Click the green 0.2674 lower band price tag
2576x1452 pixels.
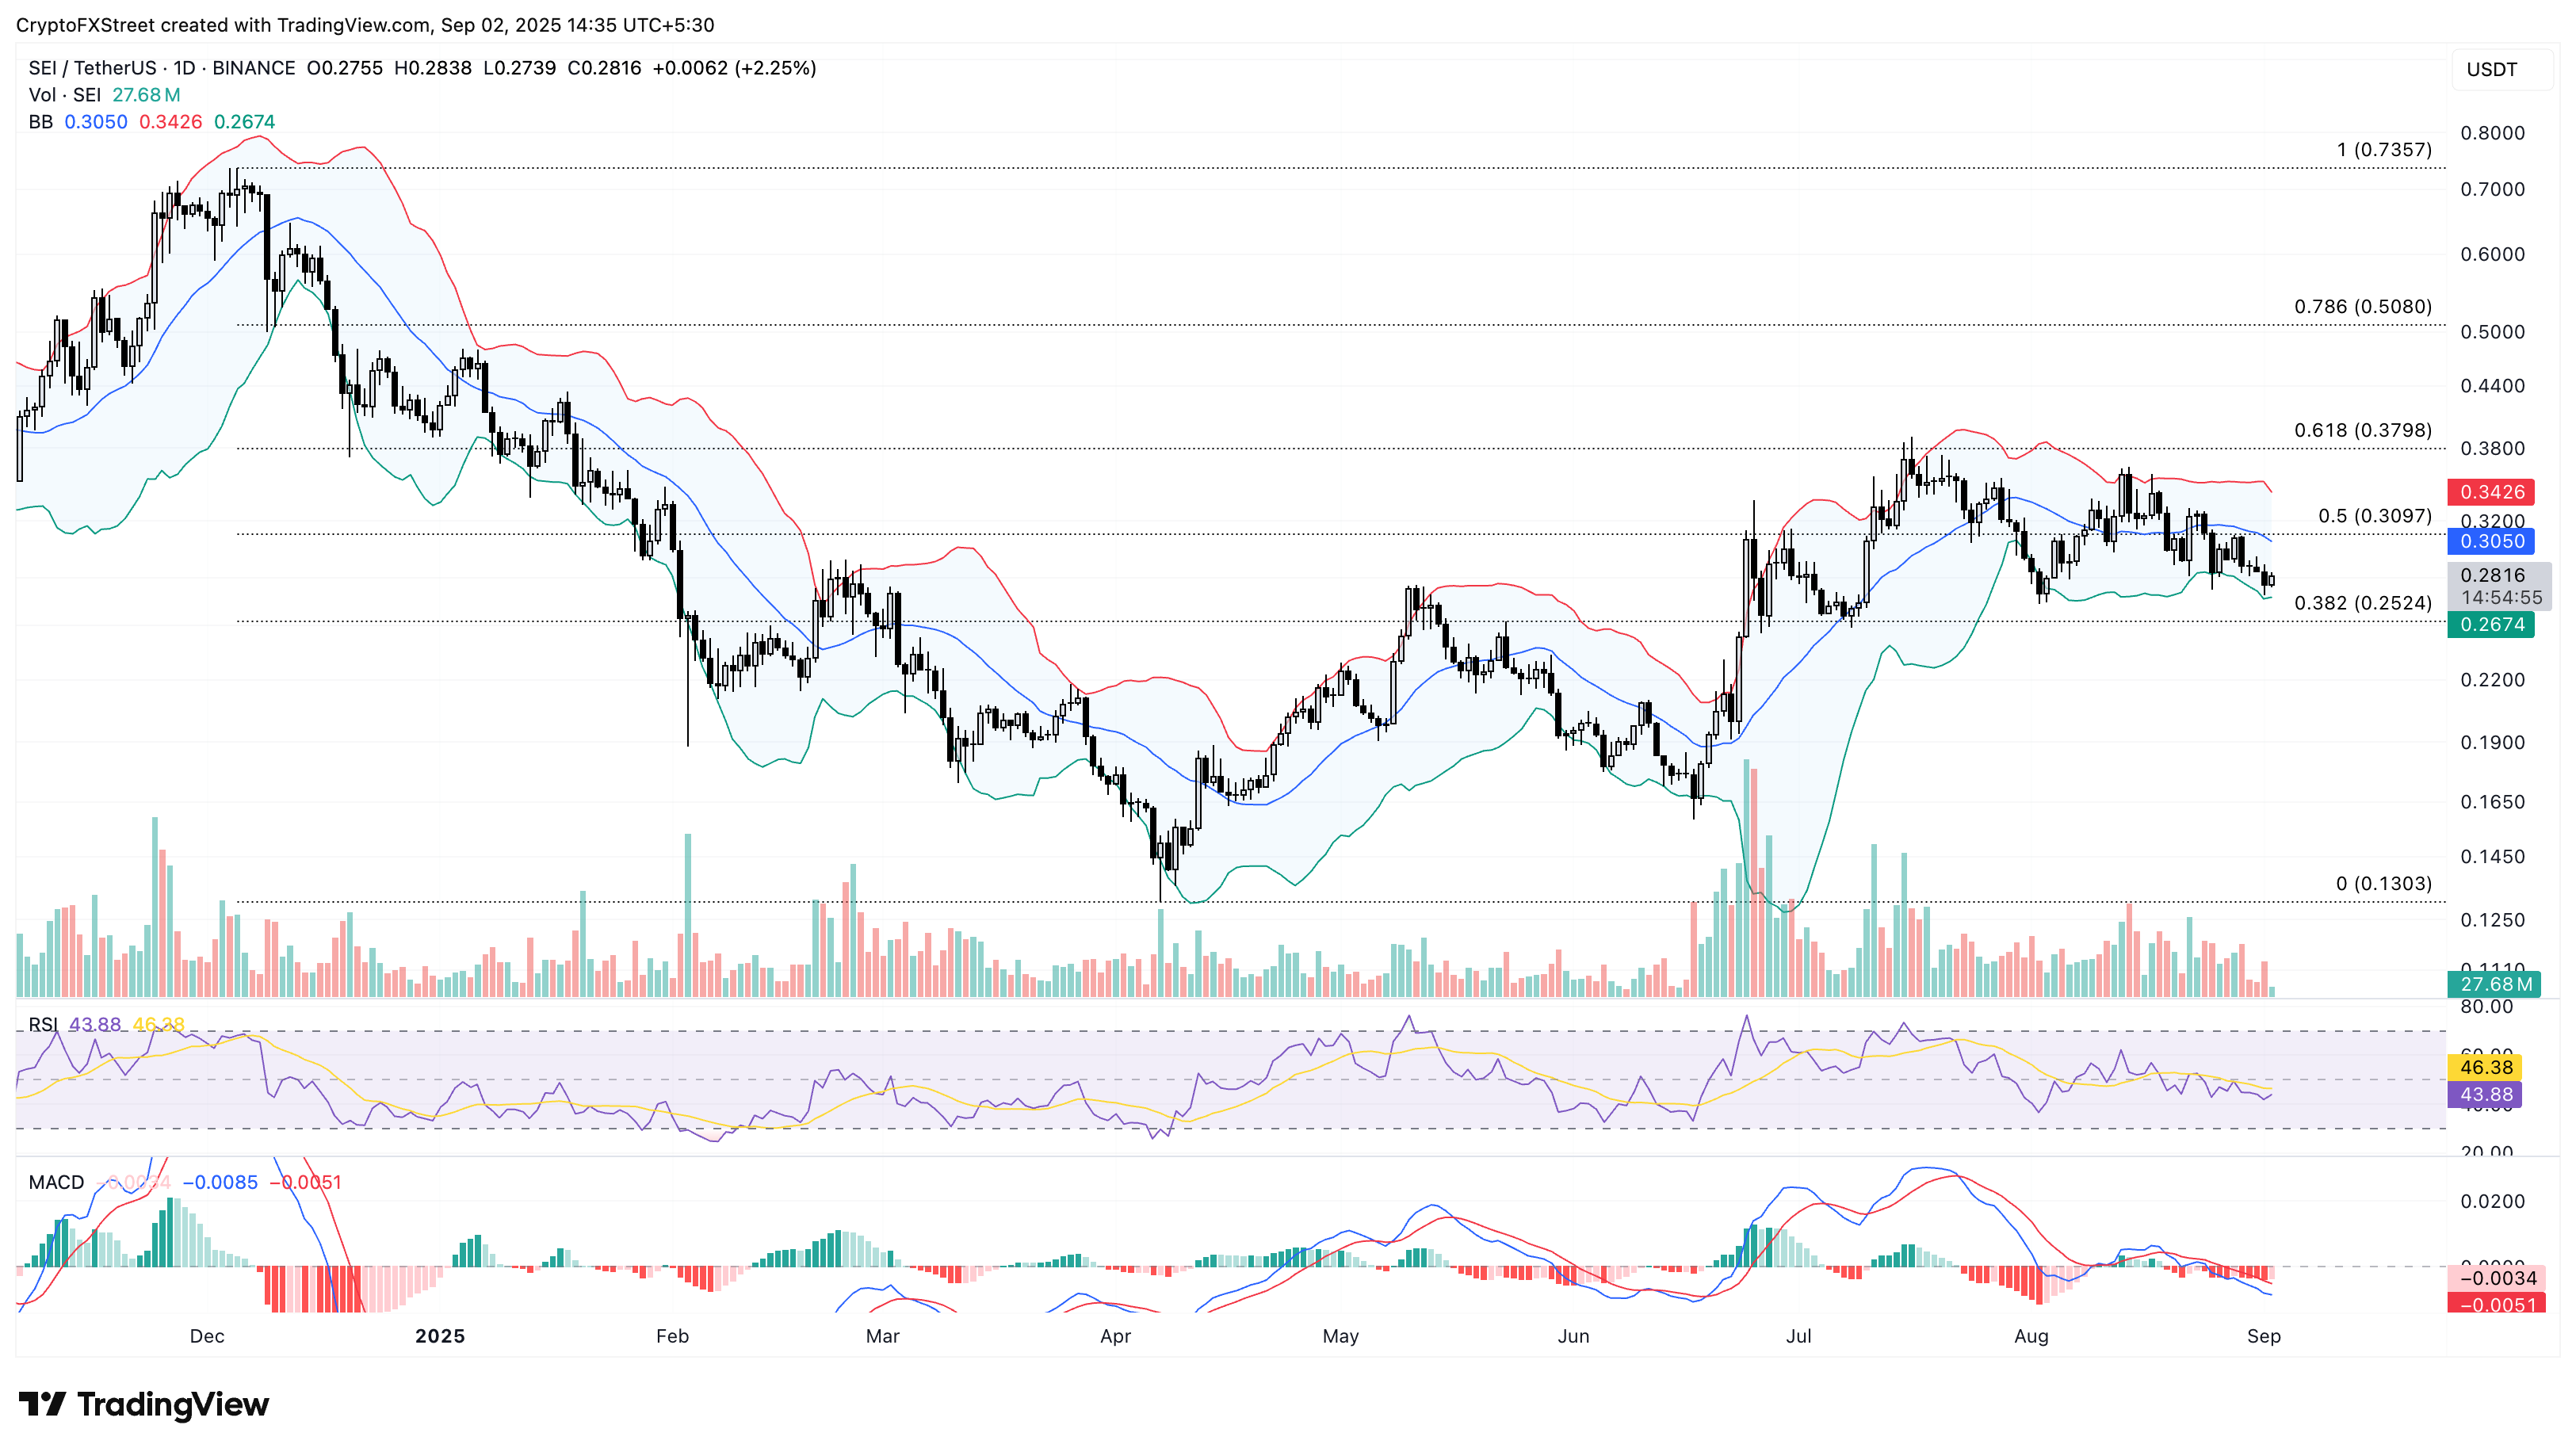[2491, 625]
